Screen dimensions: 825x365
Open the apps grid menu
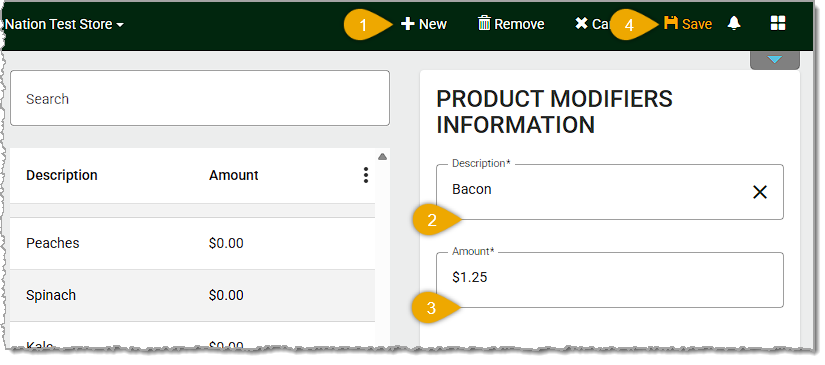click(778, 23)
